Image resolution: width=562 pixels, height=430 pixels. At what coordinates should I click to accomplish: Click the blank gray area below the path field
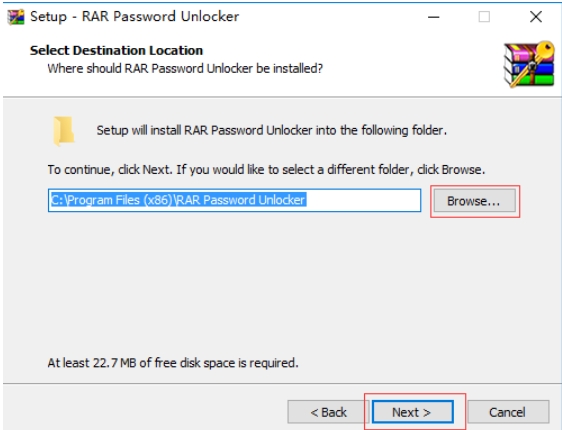point(234,283)
